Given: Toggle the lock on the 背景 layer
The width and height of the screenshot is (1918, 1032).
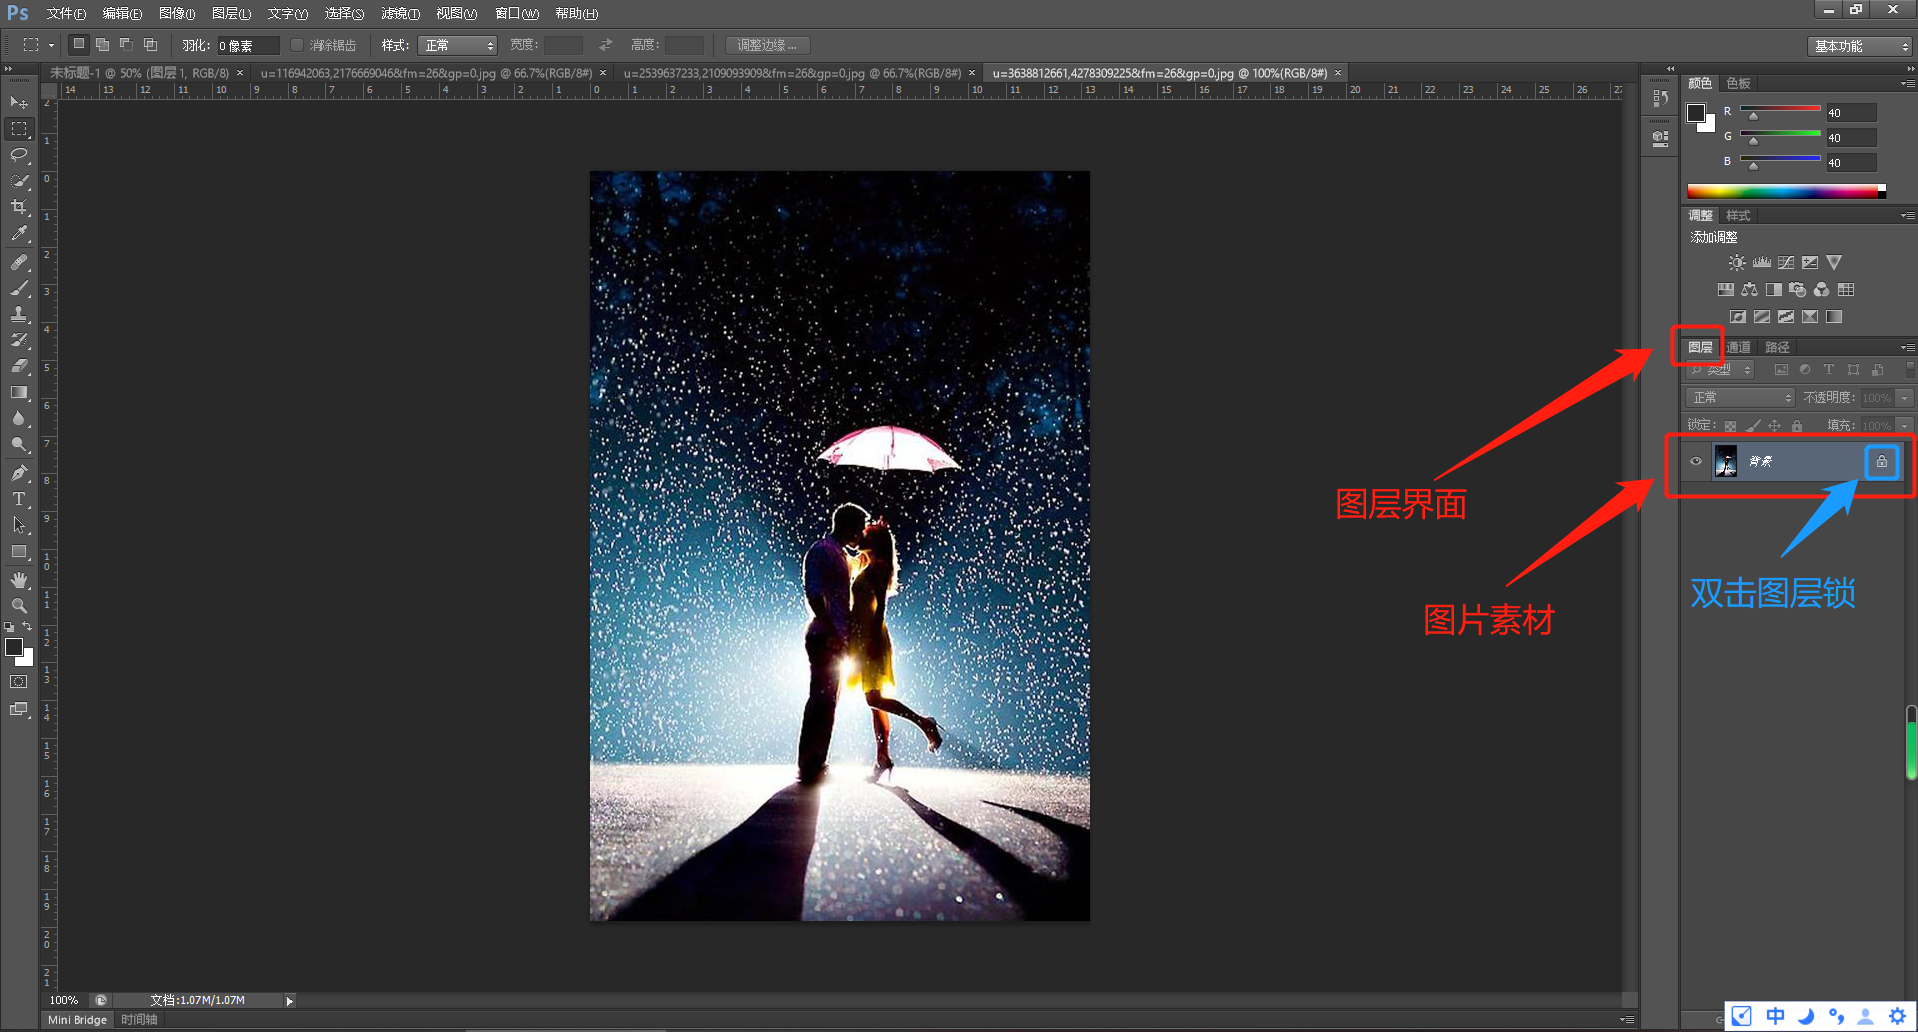Looking at the screenshot, I should pos(1881,462).
